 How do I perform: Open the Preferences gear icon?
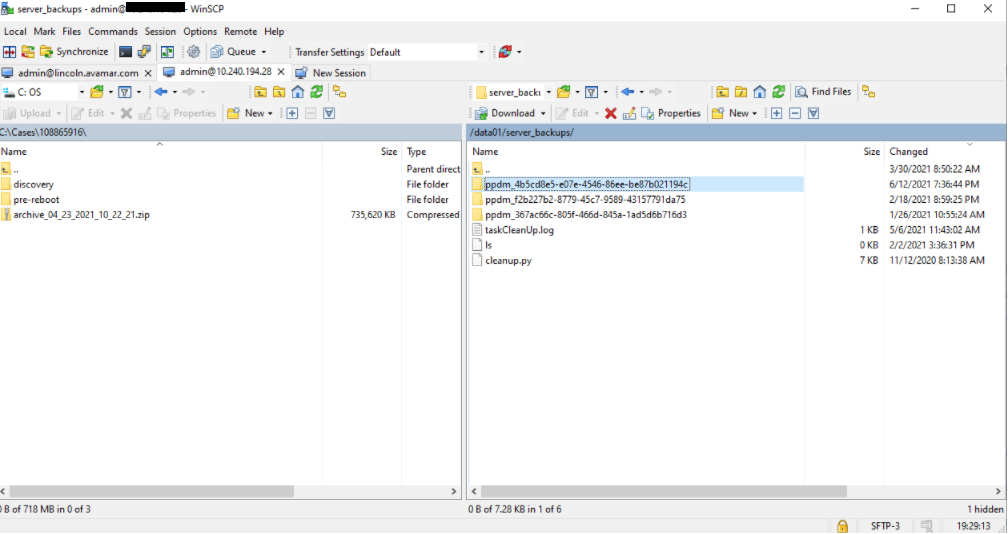point(194,52)
